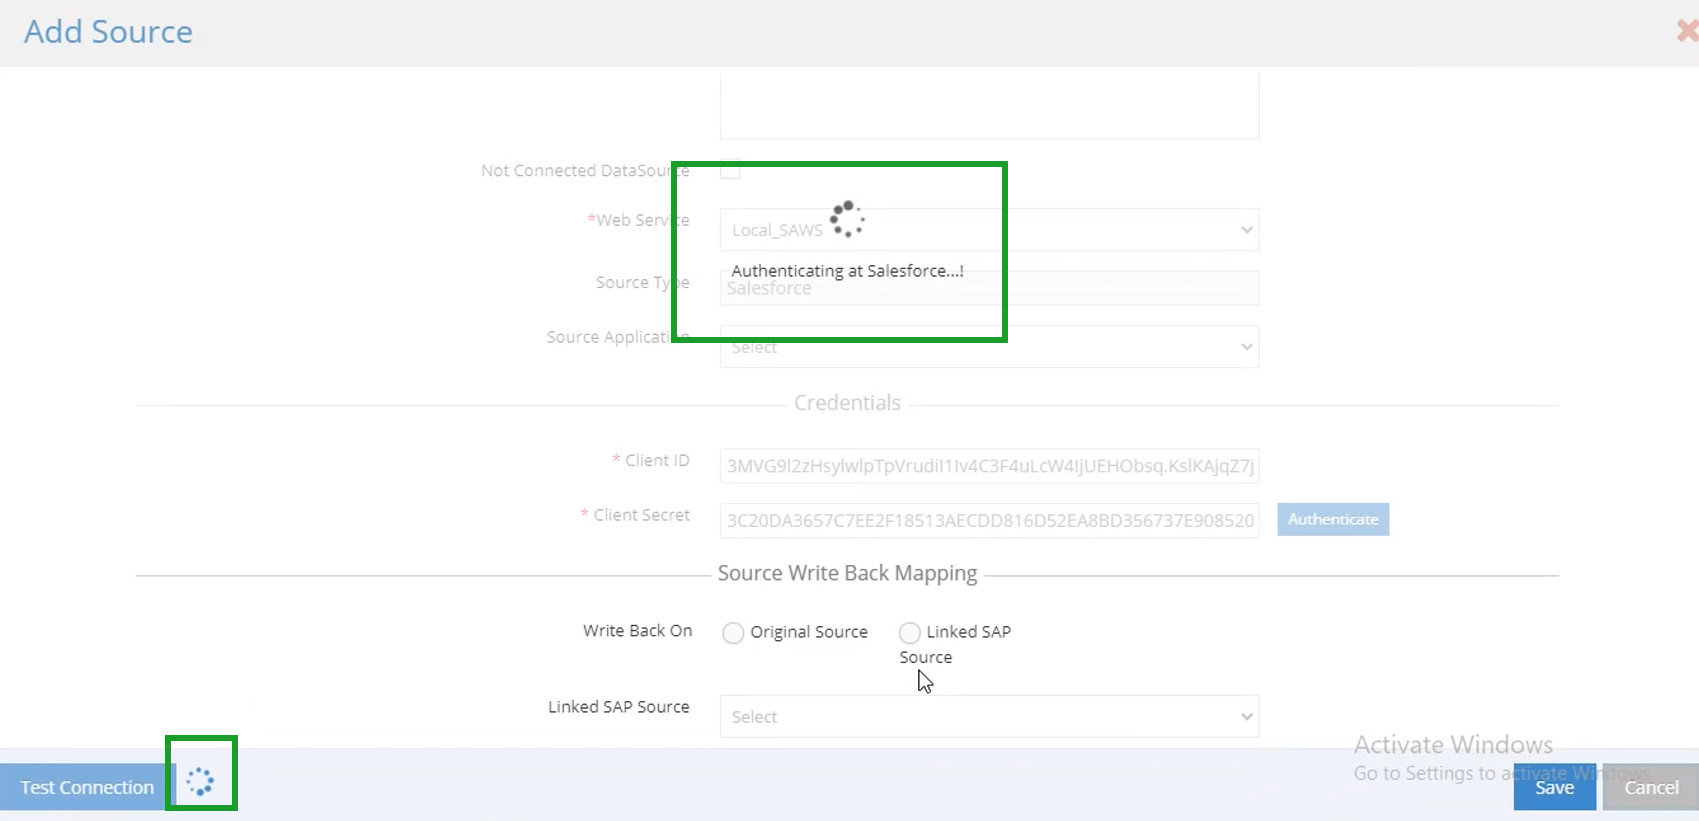Click the spinner above the authenticating message
This screenshot has width=1699, height=821.
(x=847, y=219)
